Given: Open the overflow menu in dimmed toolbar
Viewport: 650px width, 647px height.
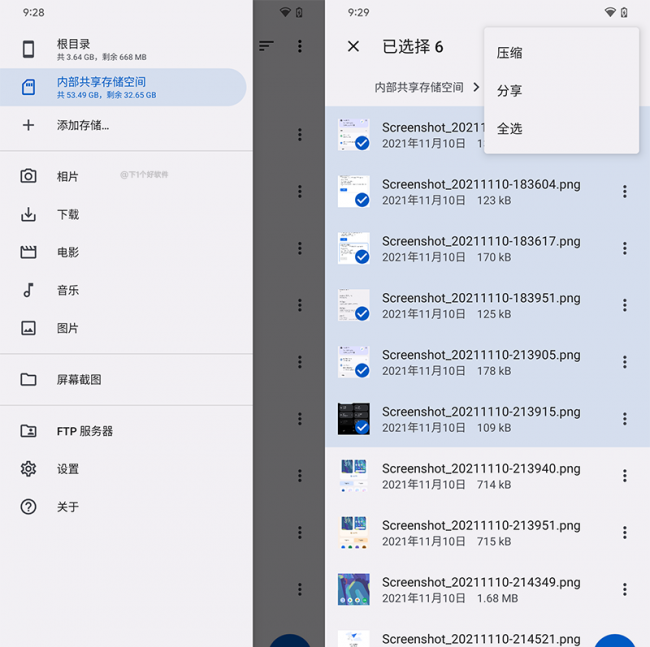Looking at the screenshot, I should tap(300, 46).
